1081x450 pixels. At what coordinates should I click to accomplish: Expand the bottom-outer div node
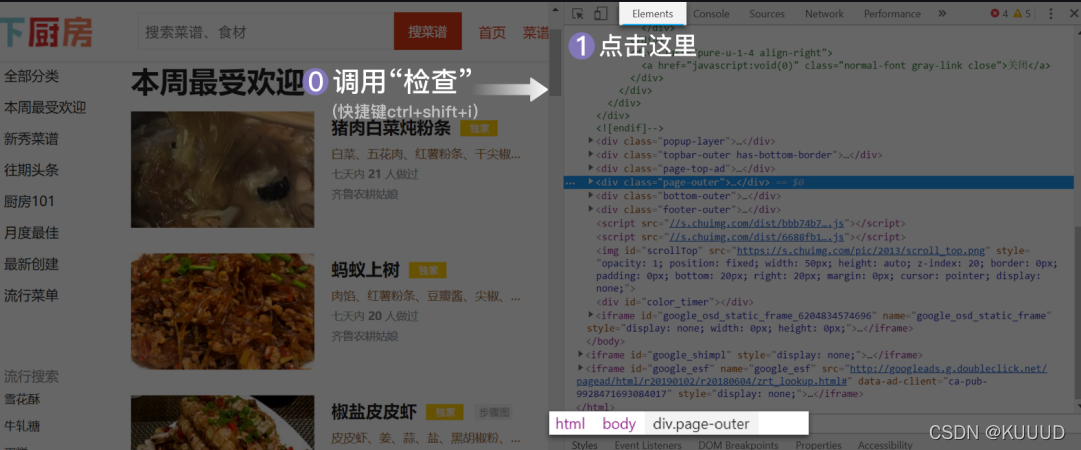point(591,195)
